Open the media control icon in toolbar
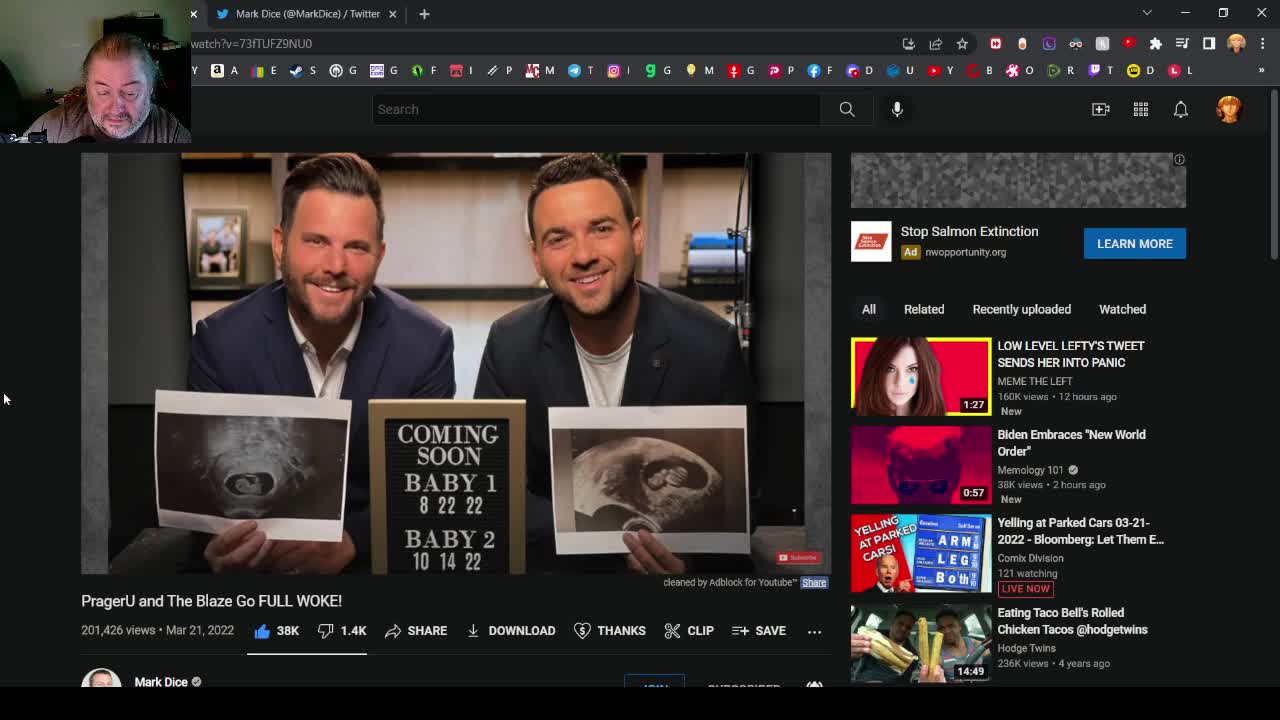The height and width of the screenshot is (720, 1280). click(x=1182, y=44)
